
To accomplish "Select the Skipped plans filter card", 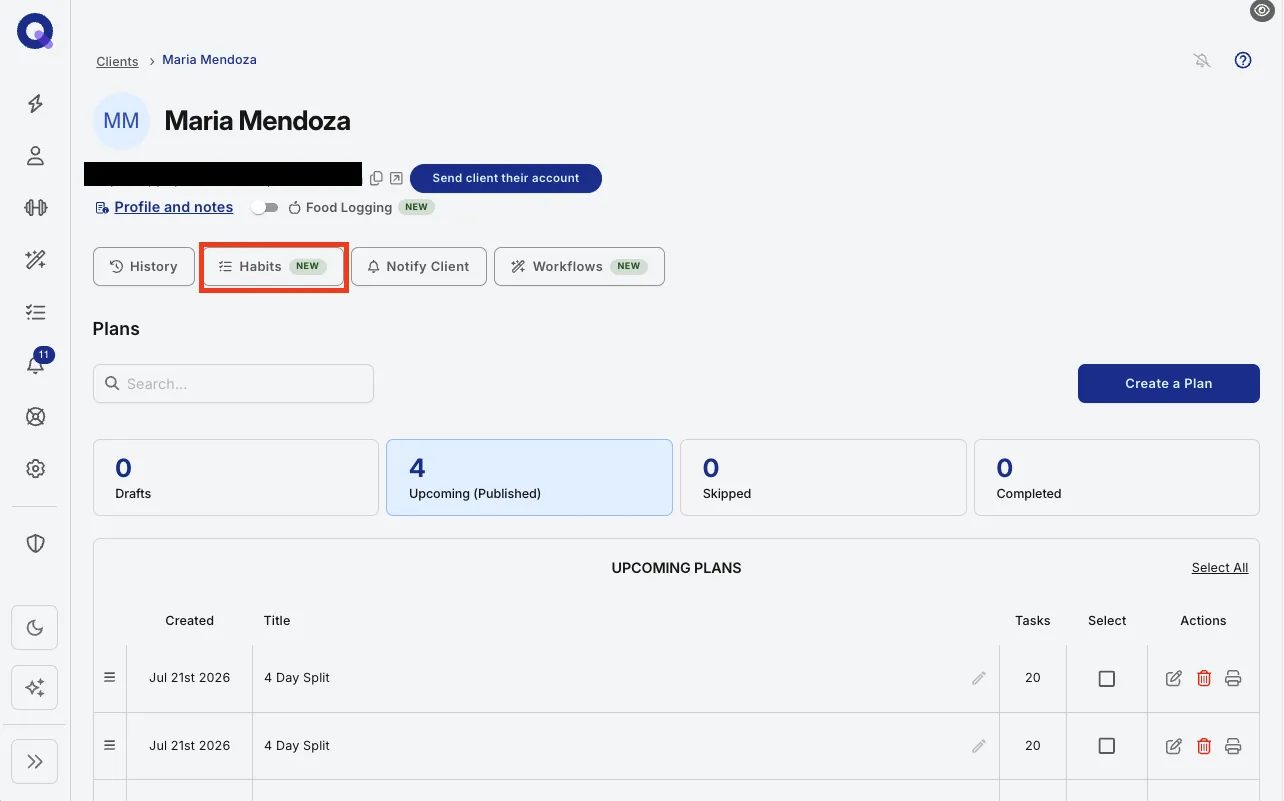I will coord(823,478).
